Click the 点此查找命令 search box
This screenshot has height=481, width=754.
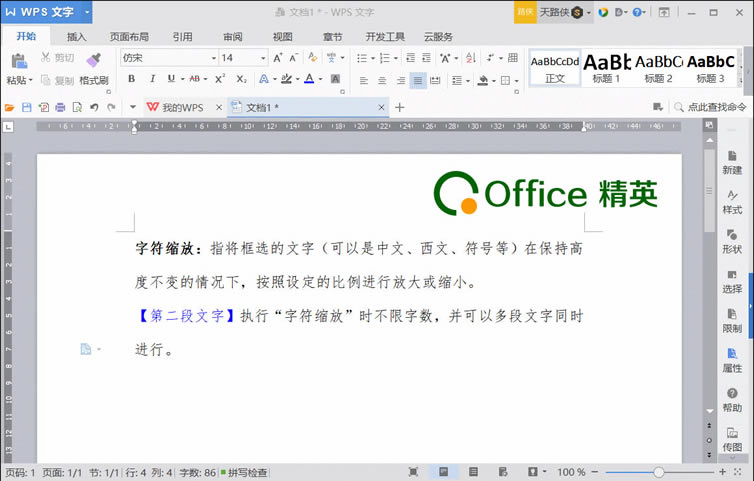pyautogui.click(x=710, y=107)
